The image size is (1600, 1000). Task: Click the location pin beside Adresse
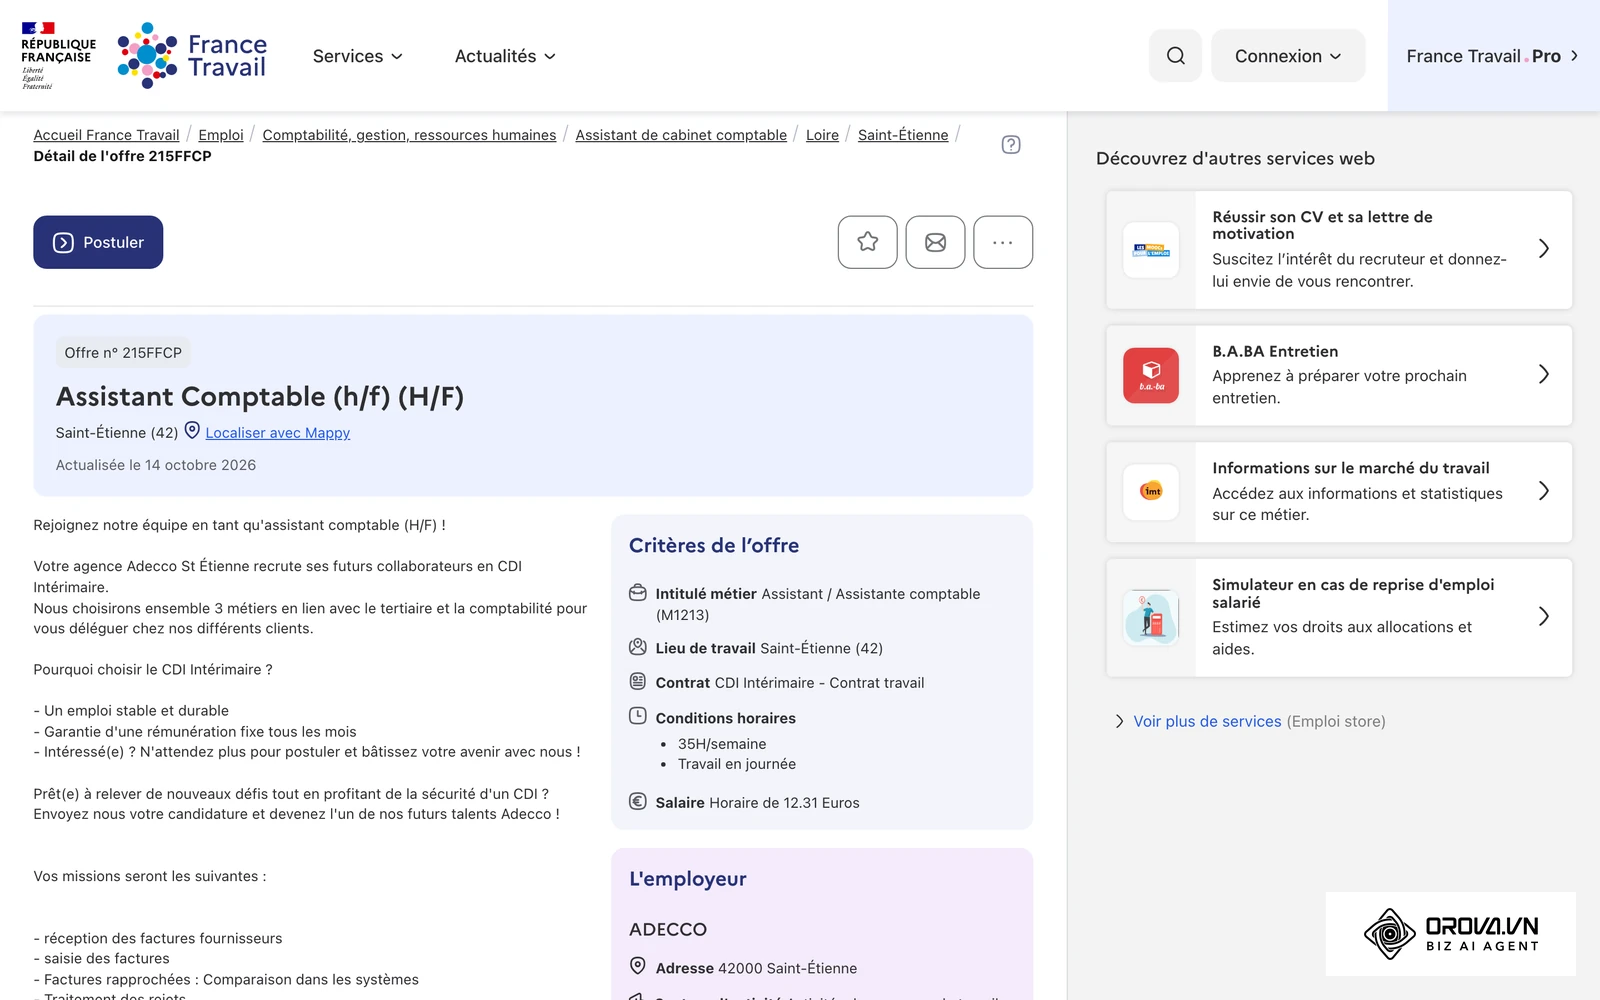click(x=638, y=966)
